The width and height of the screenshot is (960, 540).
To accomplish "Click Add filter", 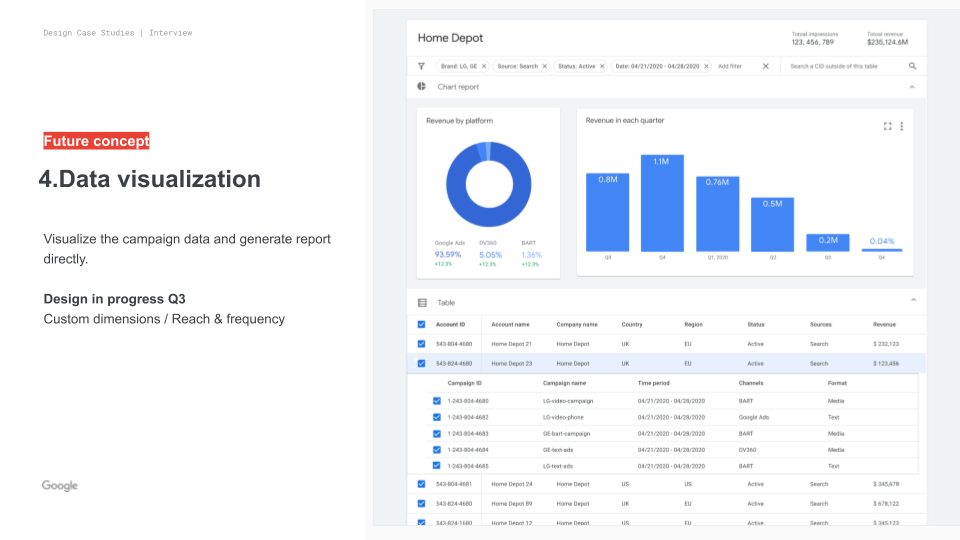I will [730, 66].
